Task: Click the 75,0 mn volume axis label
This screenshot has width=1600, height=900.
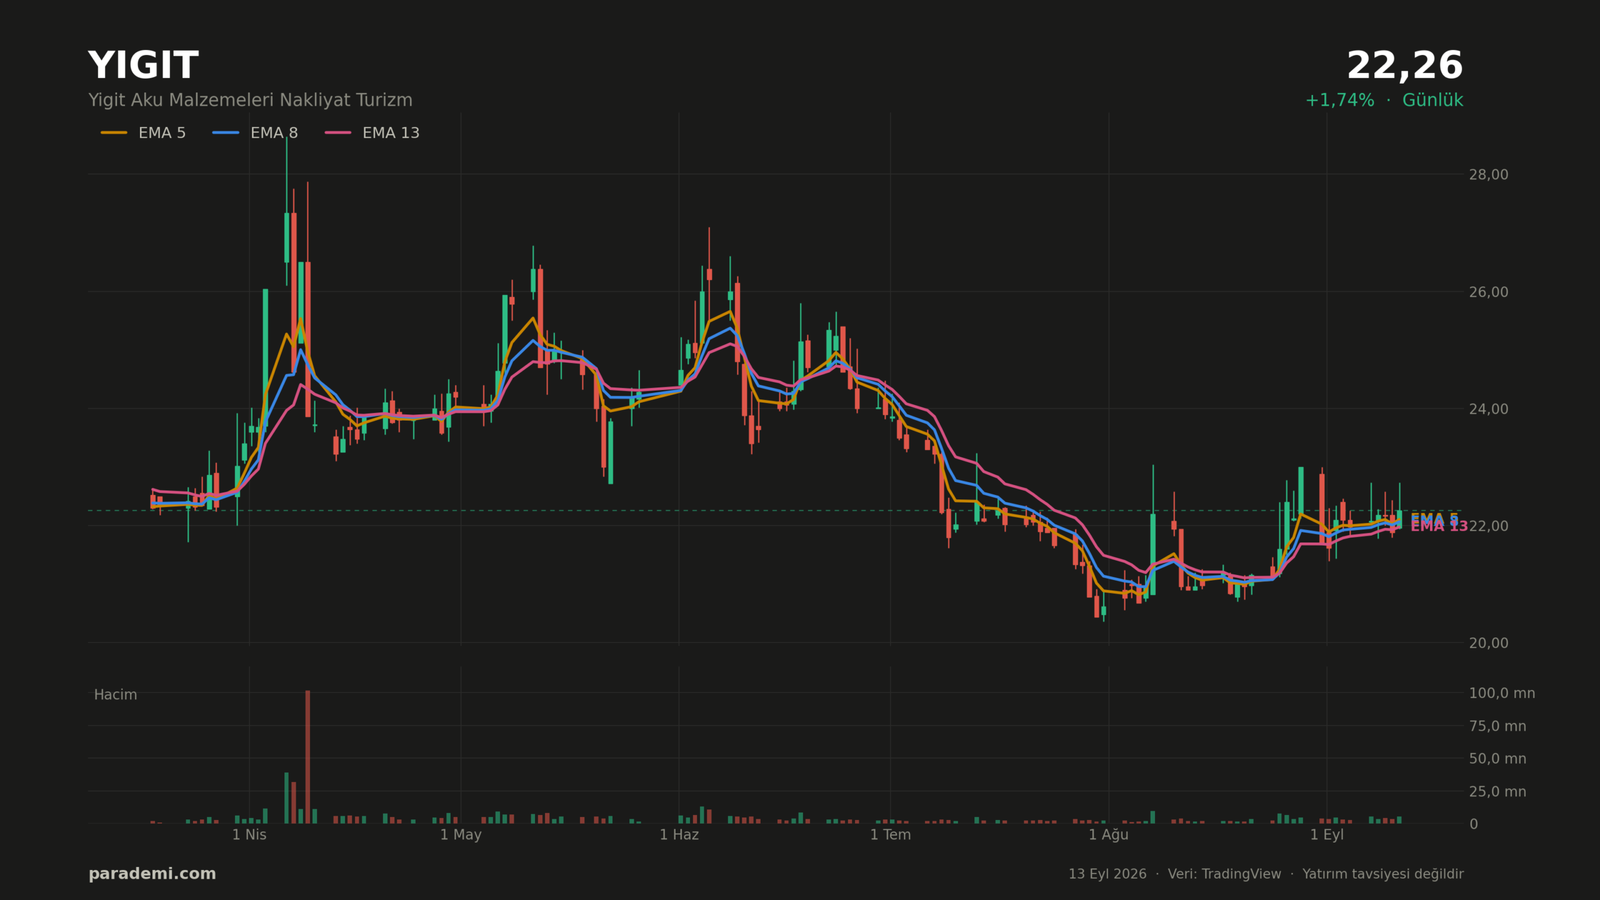Action: [1497, 726]
